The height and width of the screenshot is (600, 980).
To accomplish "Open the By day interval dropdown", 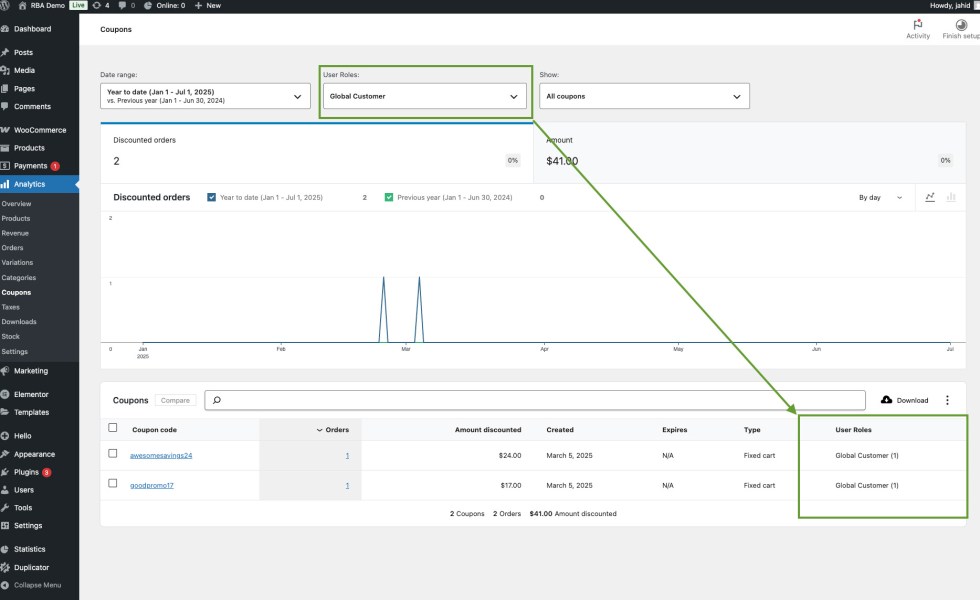I will pos(879,197).
